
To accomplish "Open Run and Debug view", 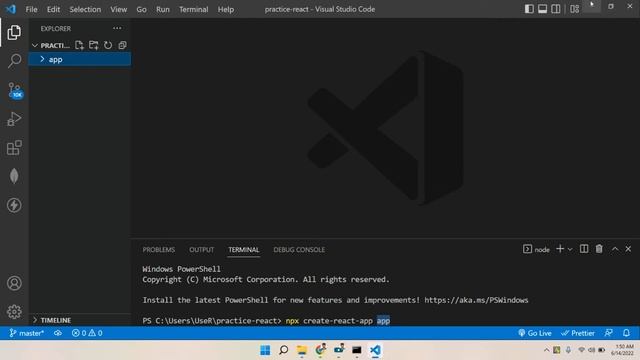I will click(x=14, y=119).
